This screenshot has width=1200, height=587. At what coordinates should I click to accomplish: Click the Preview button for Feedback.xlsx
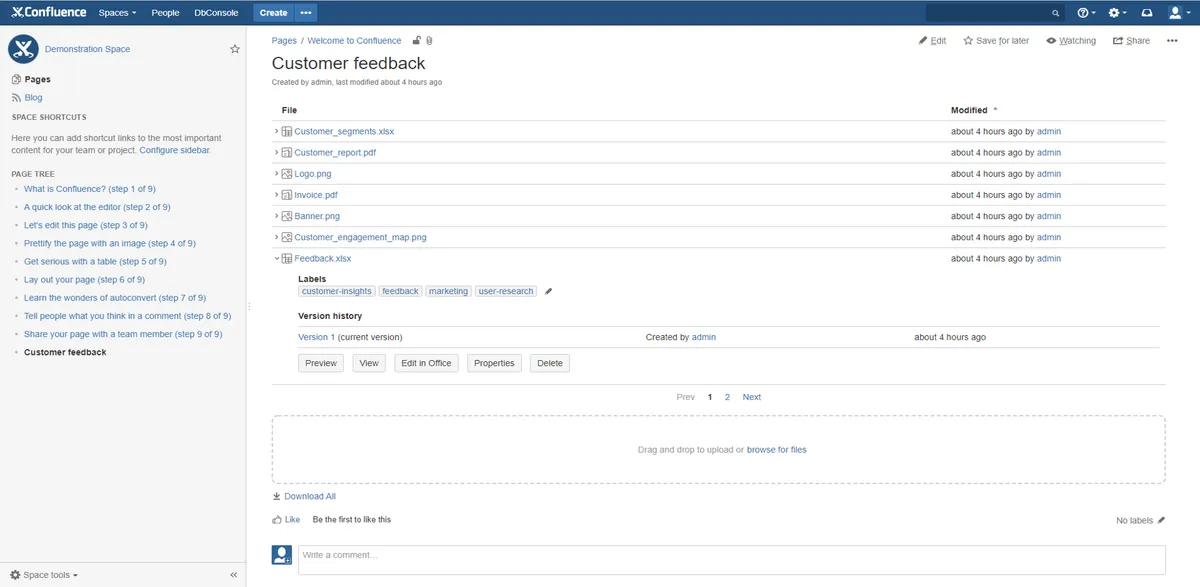coord(321,363)
